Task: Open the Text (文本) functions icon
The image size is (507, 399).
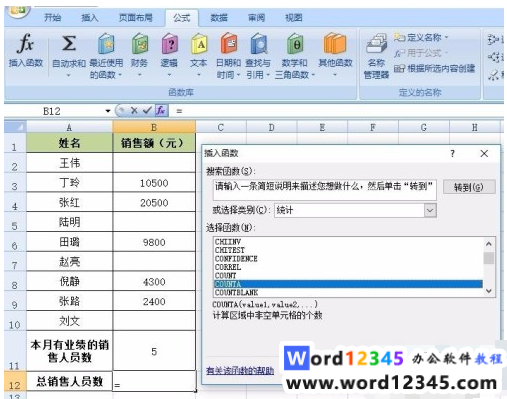Action: (199, 44)
